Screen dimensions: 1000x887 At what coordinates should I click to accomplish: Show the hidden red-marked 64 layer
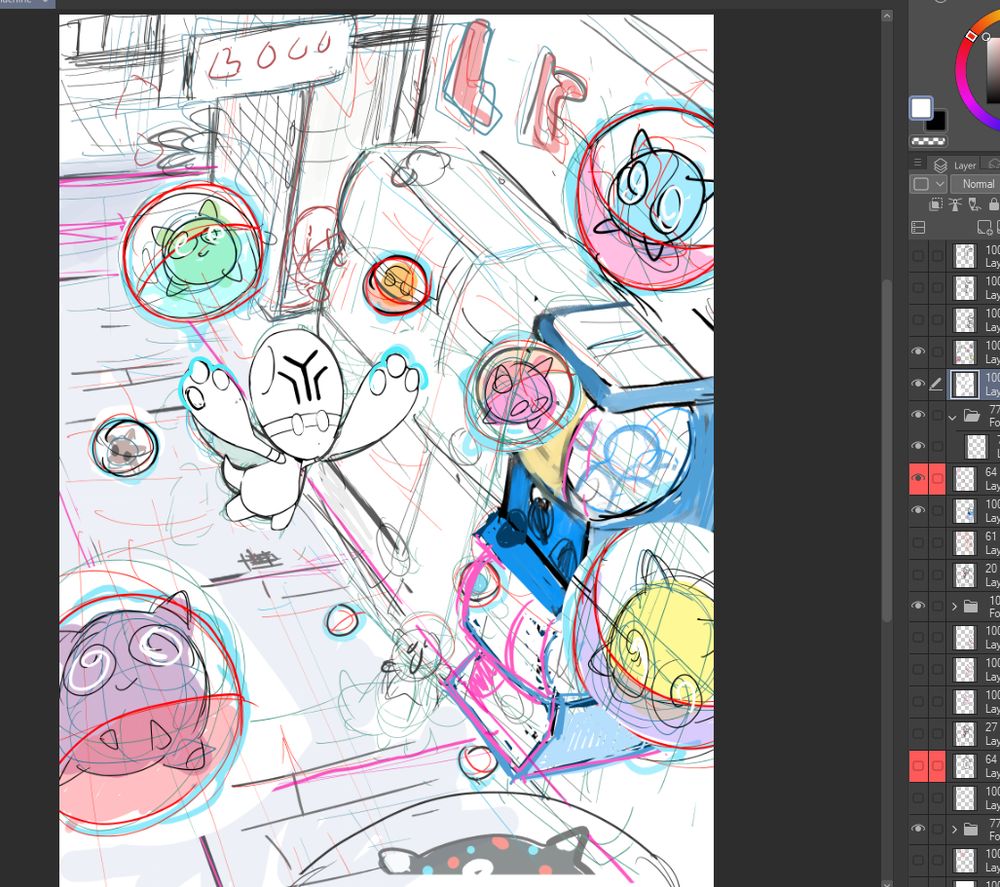(x=918, y=765)
